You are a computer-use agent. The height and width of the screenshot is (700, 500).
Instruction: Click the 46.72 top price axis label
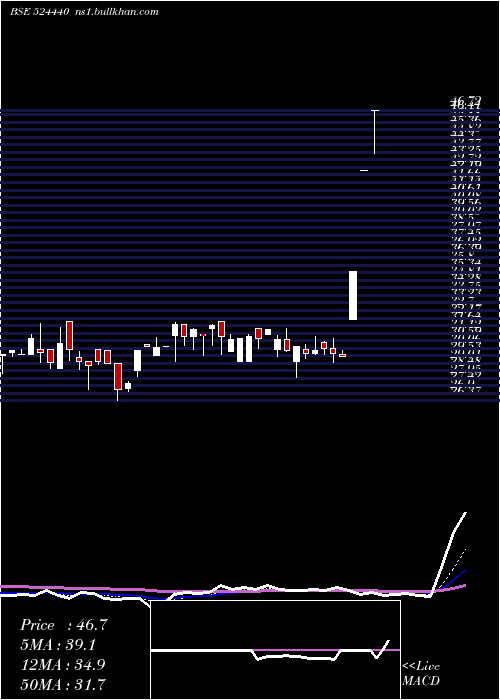[466, 100]
